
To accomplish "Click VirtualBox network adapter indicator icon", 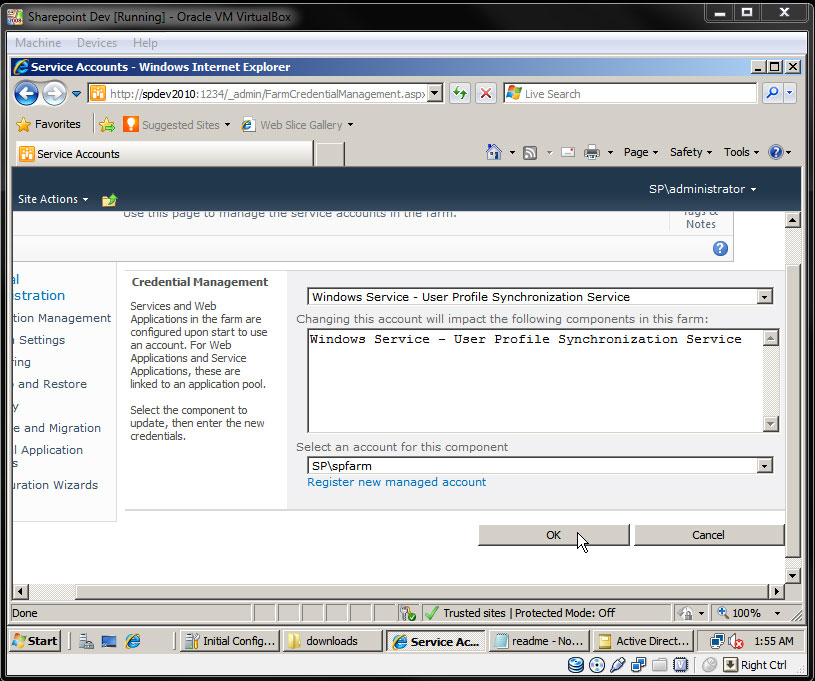I will point(638,665).
